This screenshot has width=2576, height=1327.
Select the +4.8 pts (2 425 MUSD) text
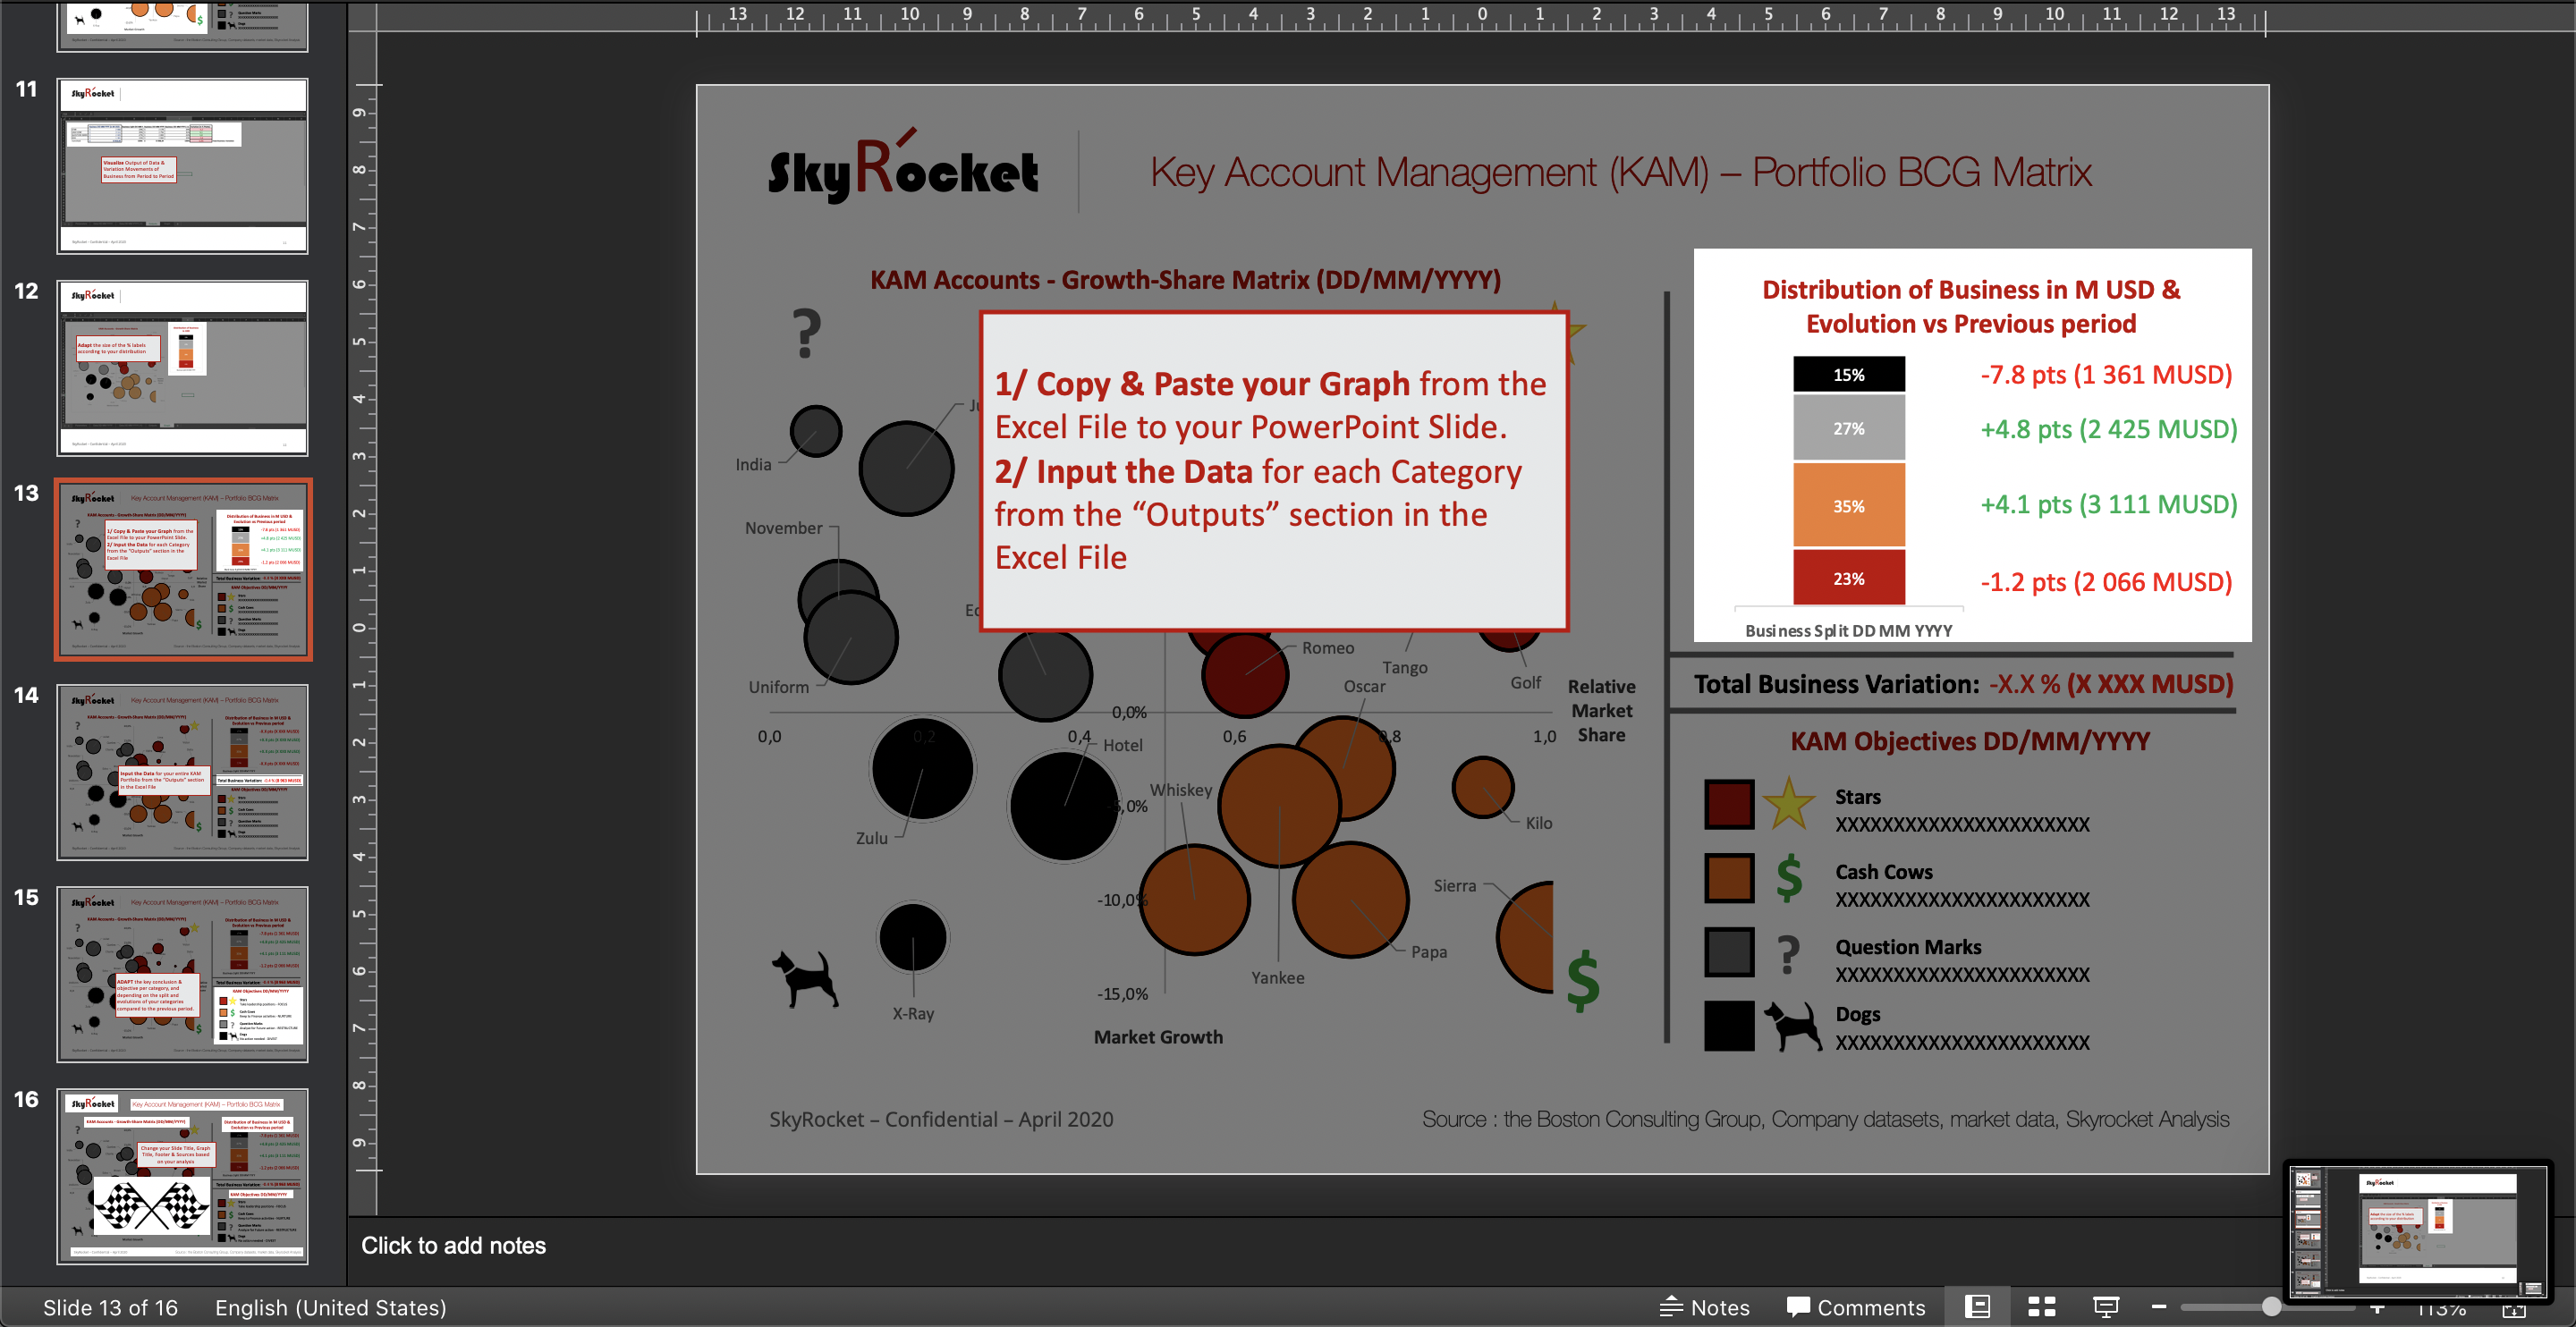pyautogui.click(x=2109, y=428)
